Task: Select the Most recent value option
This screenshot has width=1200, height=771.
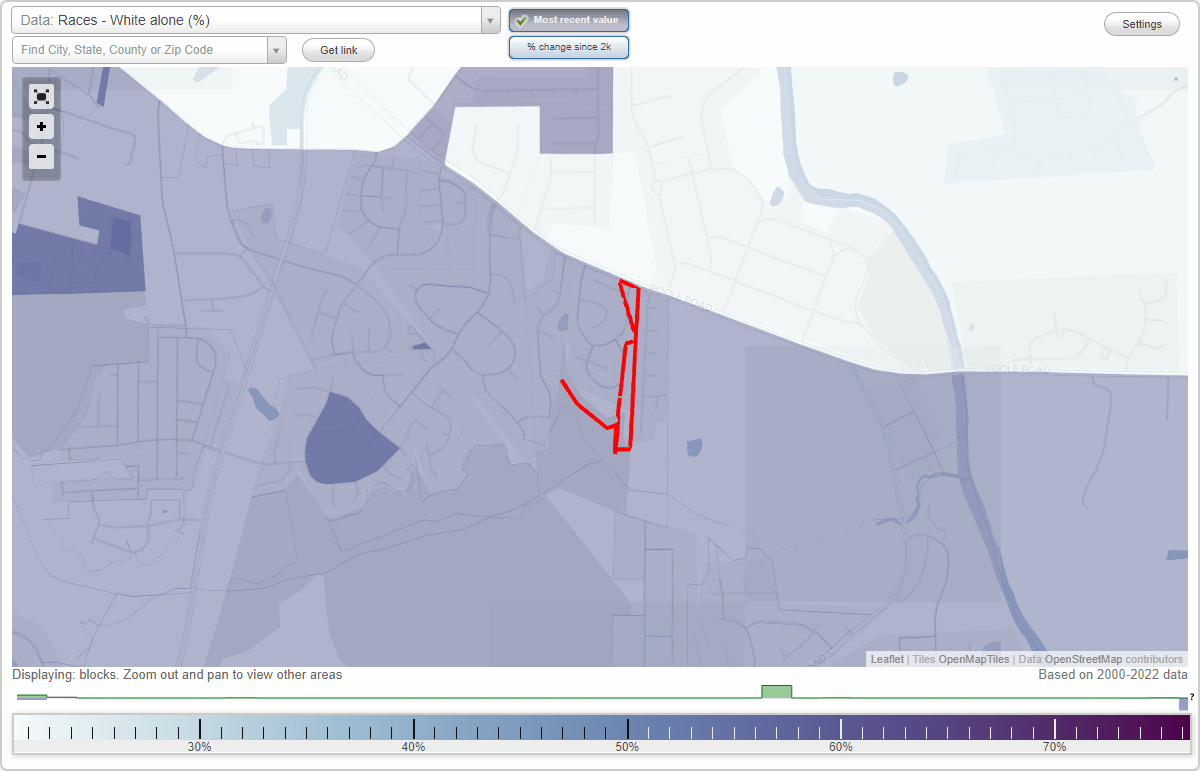Action: pos(569,20)
